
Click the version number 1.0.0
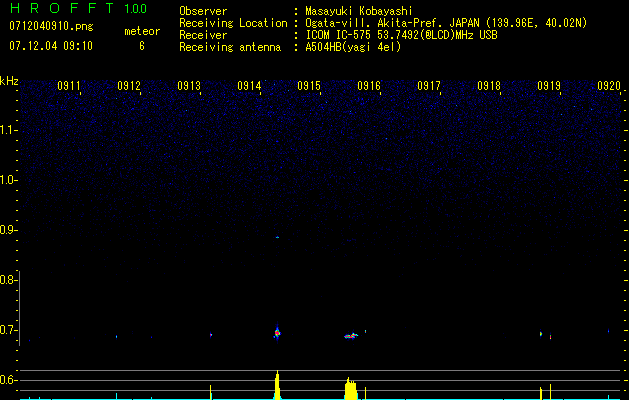tap(136, 9)
